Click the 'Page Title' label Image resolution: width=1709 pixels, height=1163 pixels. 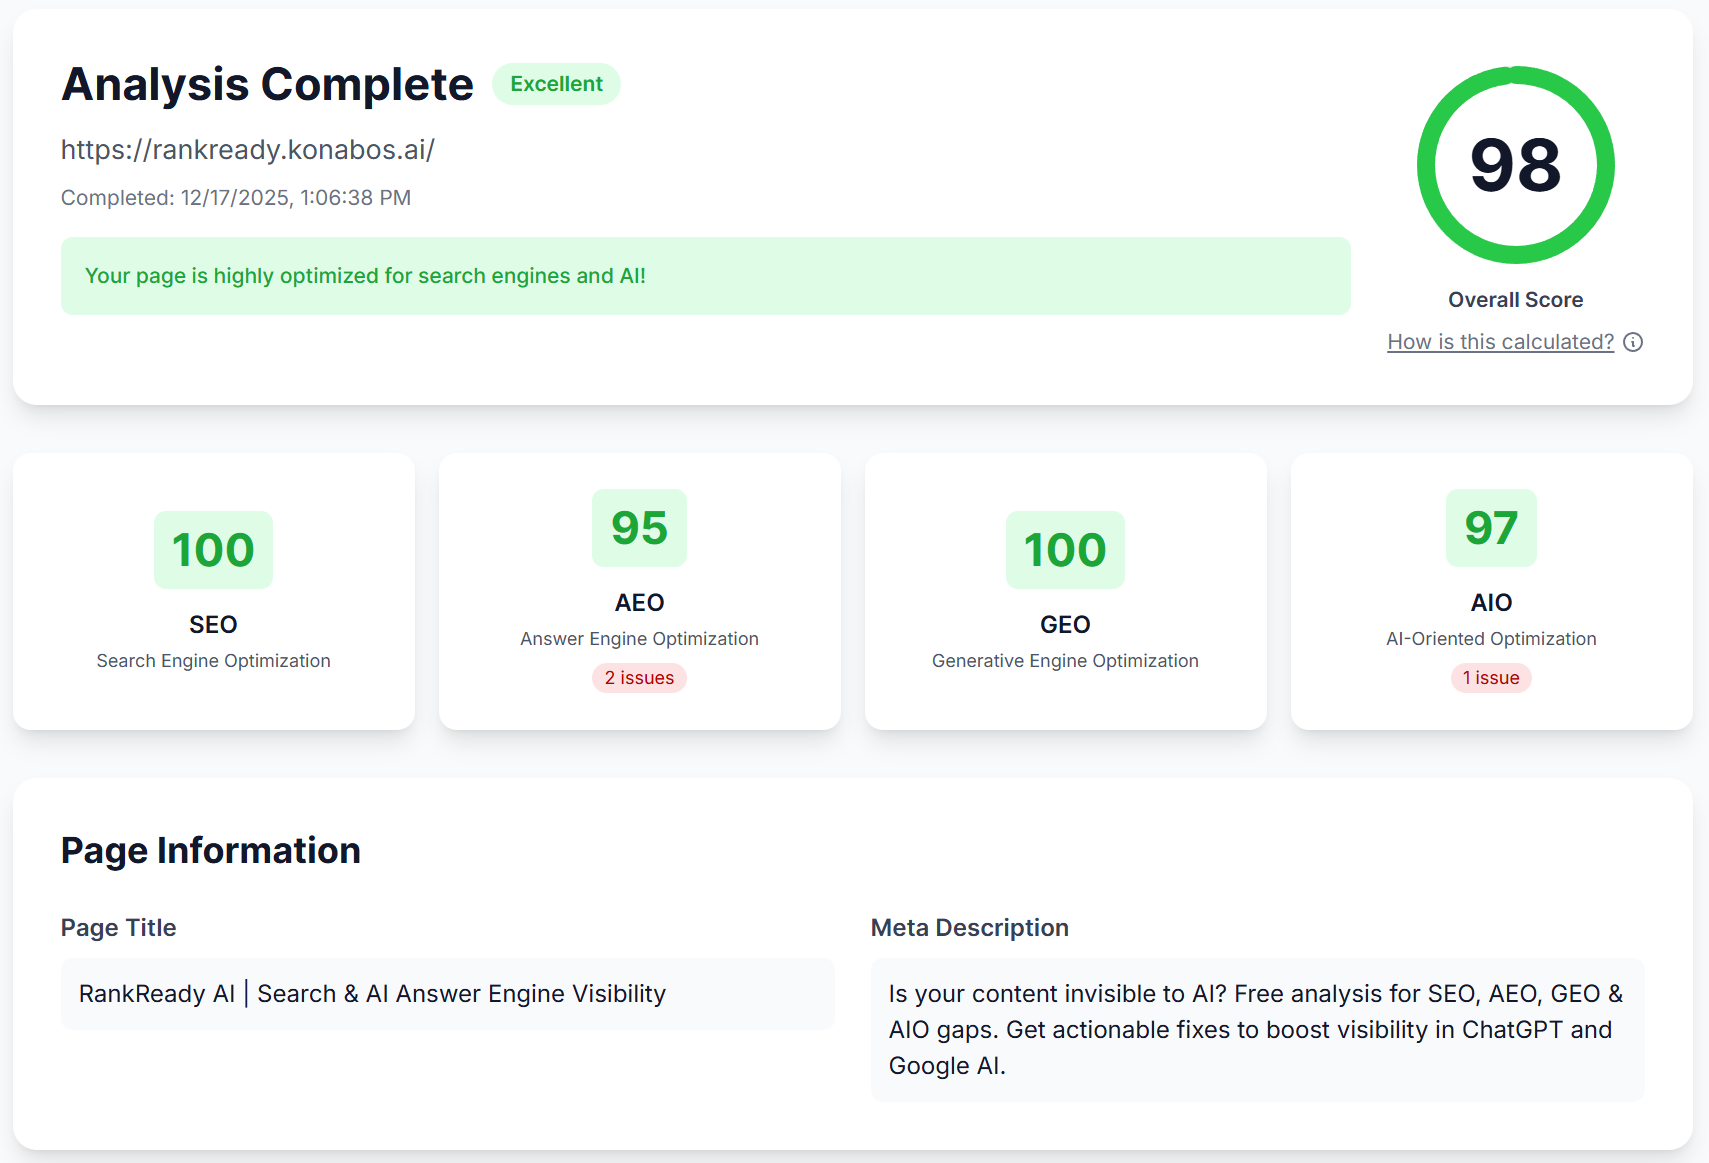click(x=118, y=928)
